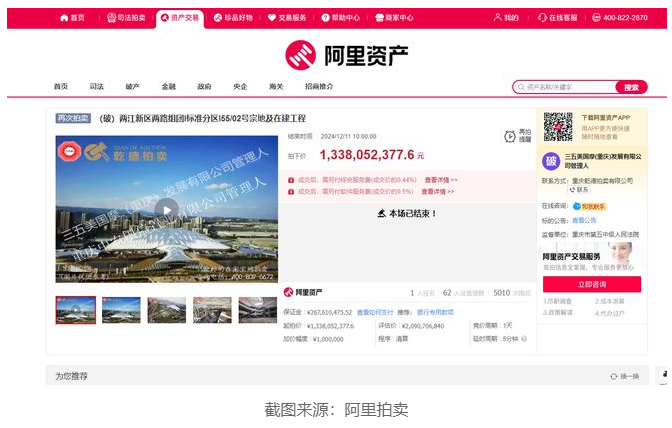672x428 pixels.
Task: Open 查看公告 announcement link
Action: click(x=584, y=221)
